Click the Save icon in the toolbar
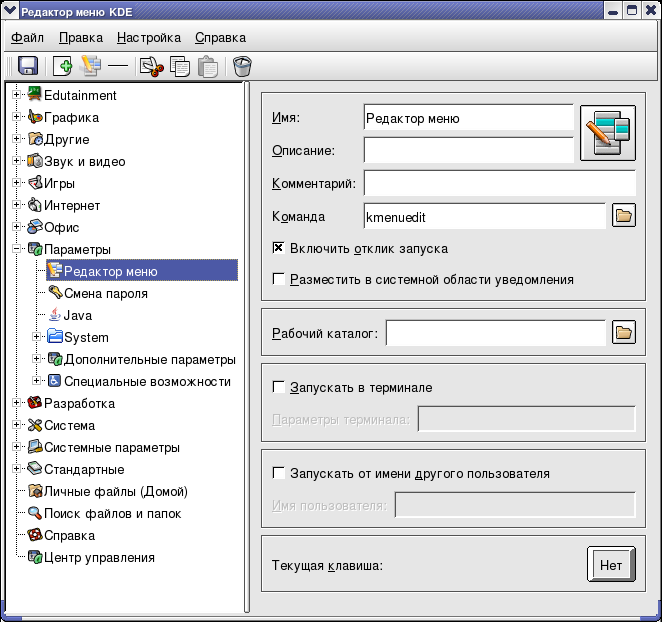Viewport: 662px width, 622px height. click(28, 67)
